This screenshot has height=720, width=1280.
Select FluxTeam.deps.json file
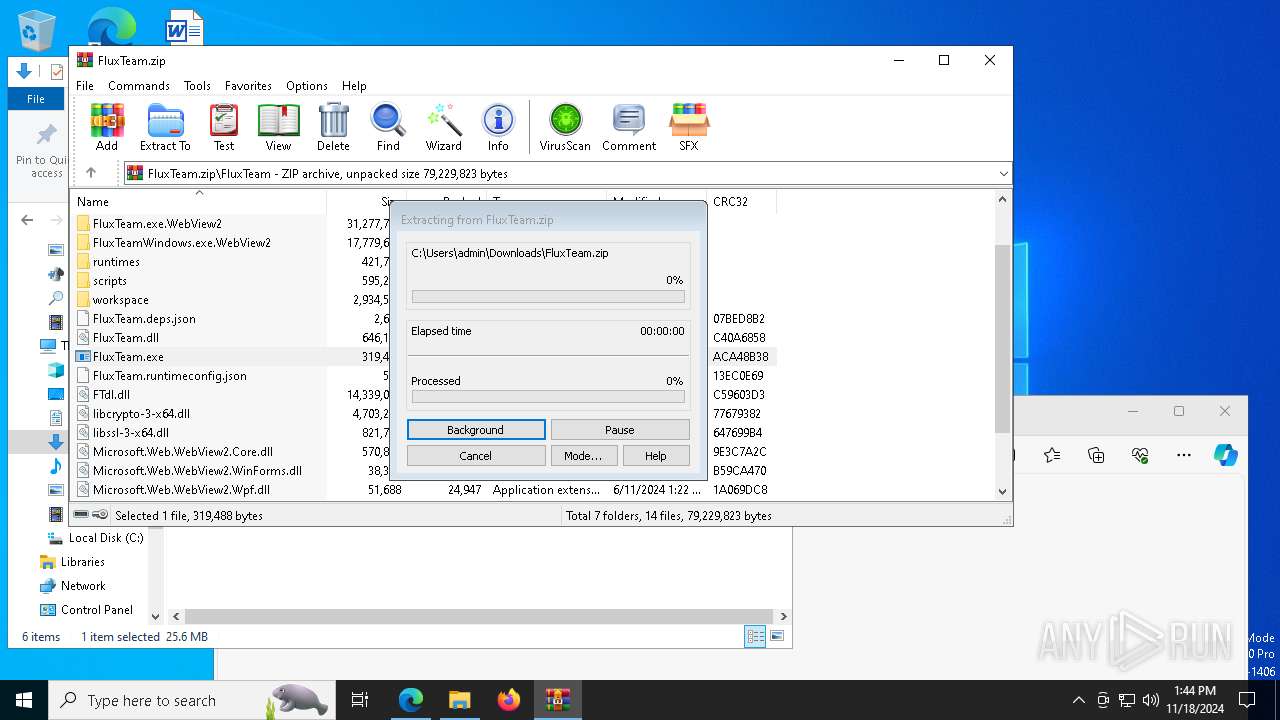click(x=144, y=319)
